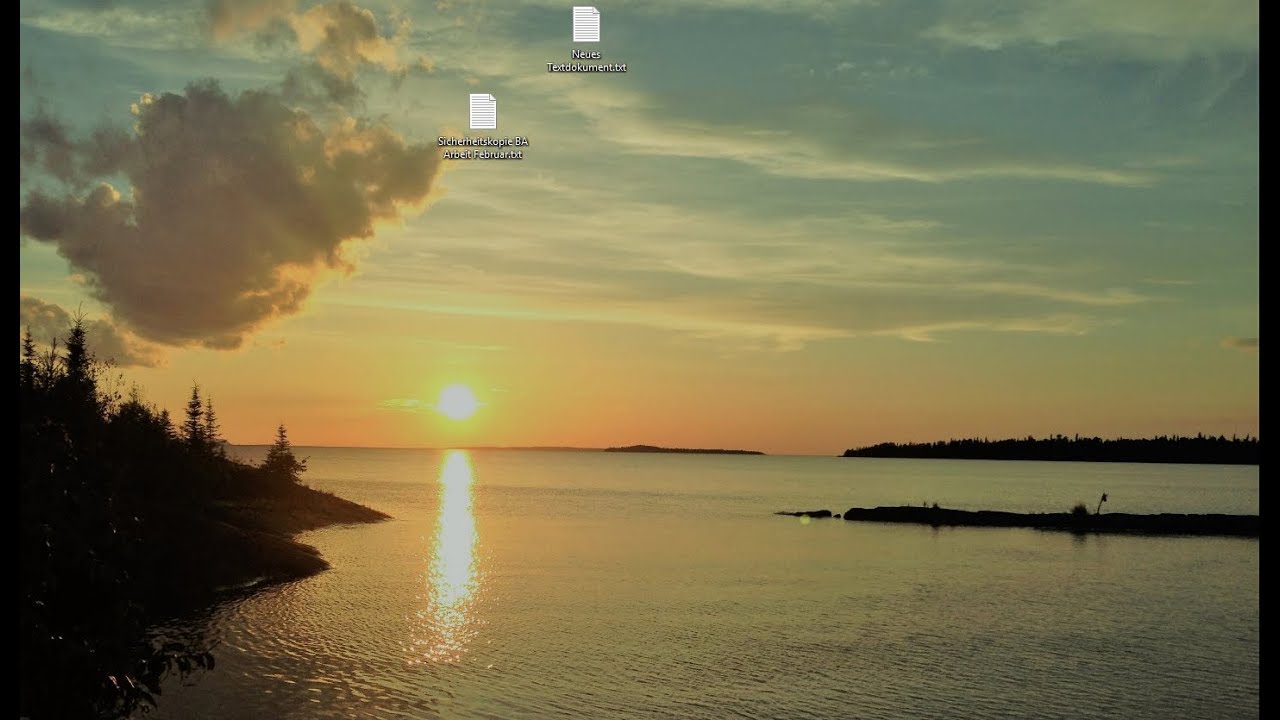
Task: Click the setting sun on the wallpaper
Action: tap(457, 402)
